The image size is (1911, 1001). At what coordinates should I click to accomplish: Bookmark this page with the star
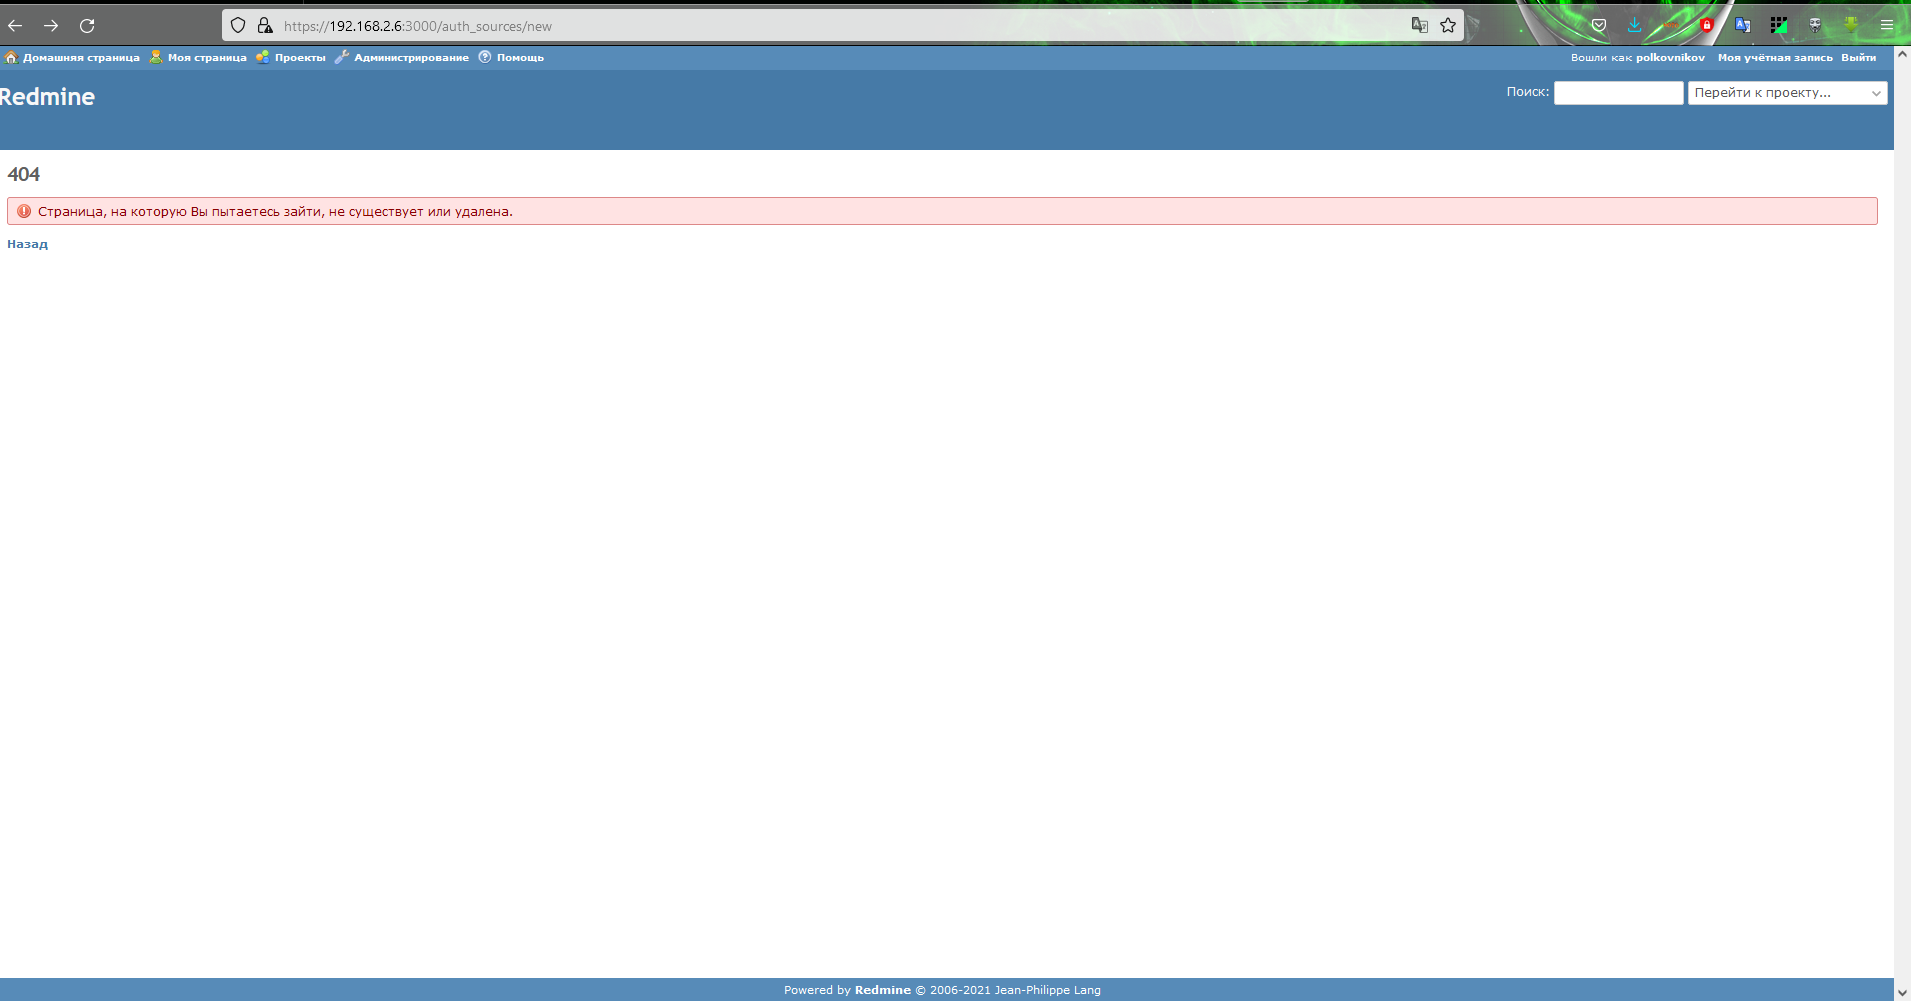pyautogui.click(x=1448, y=25)
